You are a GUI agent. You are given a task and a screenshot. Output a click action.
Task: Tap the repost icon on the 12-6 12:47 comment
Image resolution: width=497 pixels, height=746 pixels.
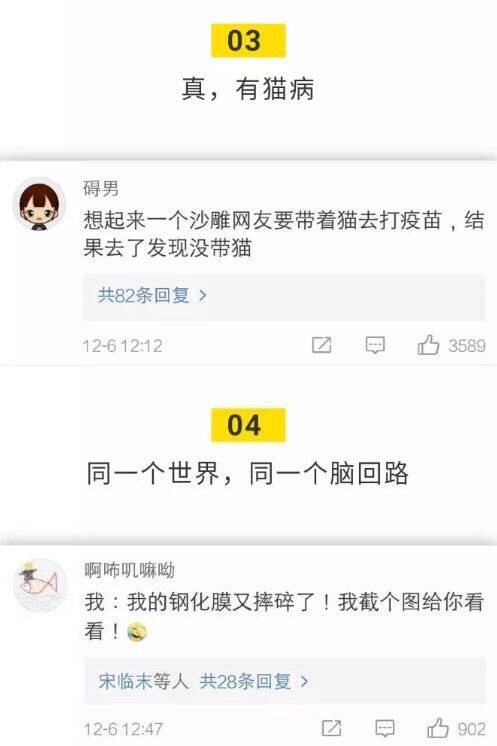coord(331,728)
